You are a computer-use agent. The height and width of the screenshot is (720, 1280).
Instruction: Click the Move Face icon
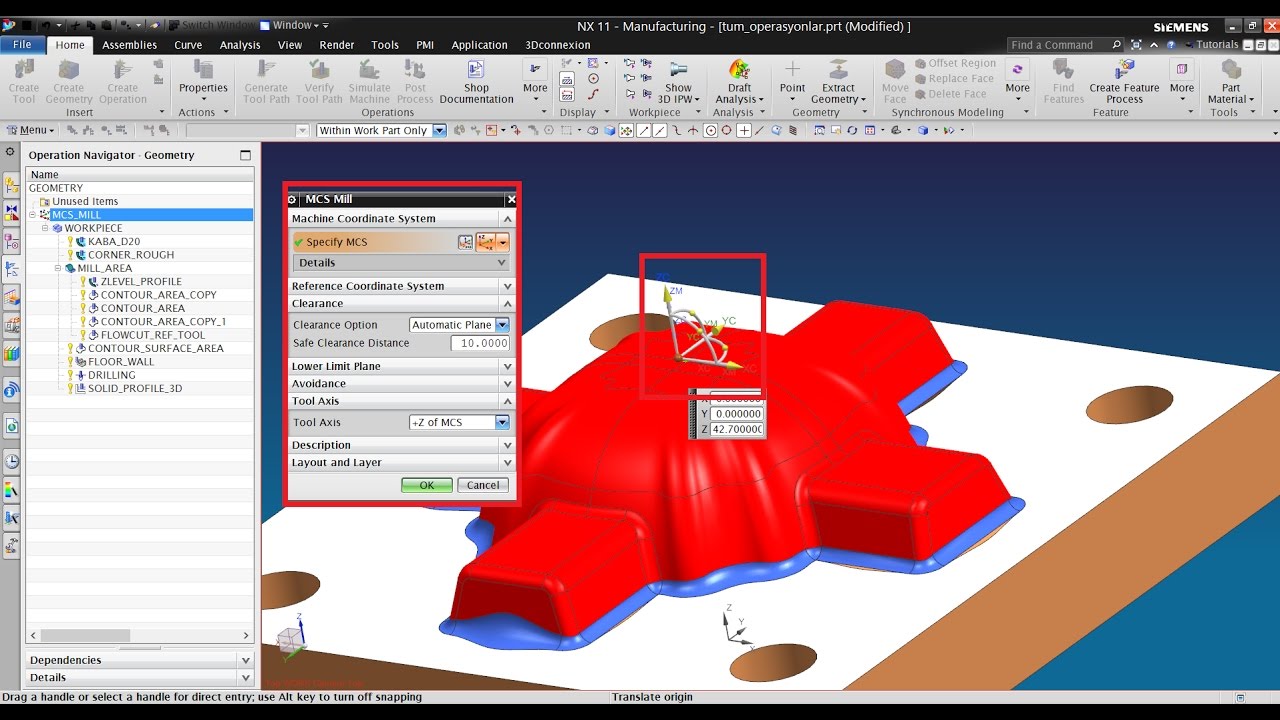895,70
